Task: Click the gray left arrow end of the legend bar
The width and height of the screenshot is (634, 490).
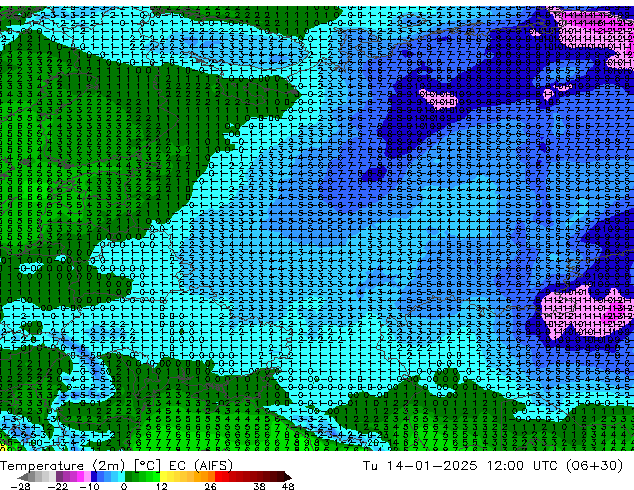Action: pyautogui.click(x=23, y=477)
